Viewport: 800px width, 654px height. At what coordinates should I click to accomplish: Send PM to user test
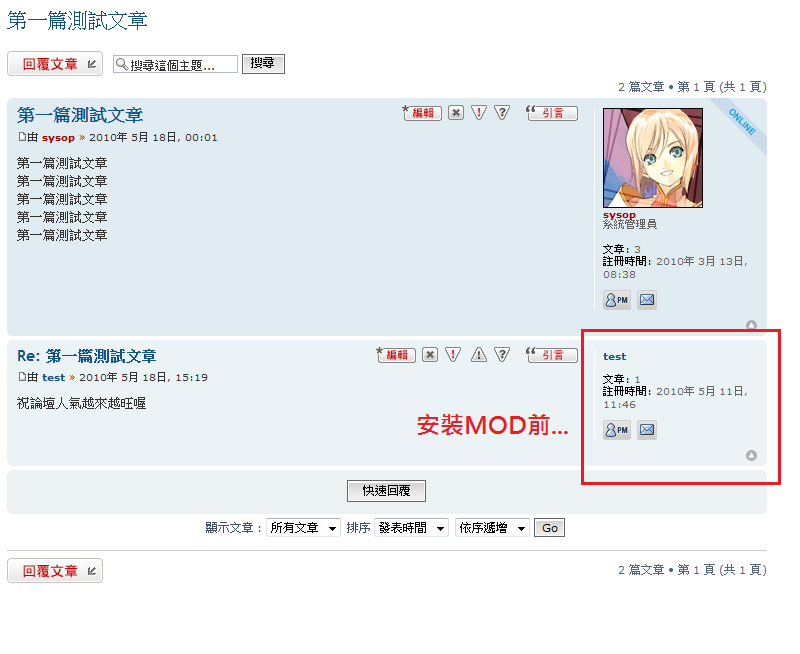(616, 430)
